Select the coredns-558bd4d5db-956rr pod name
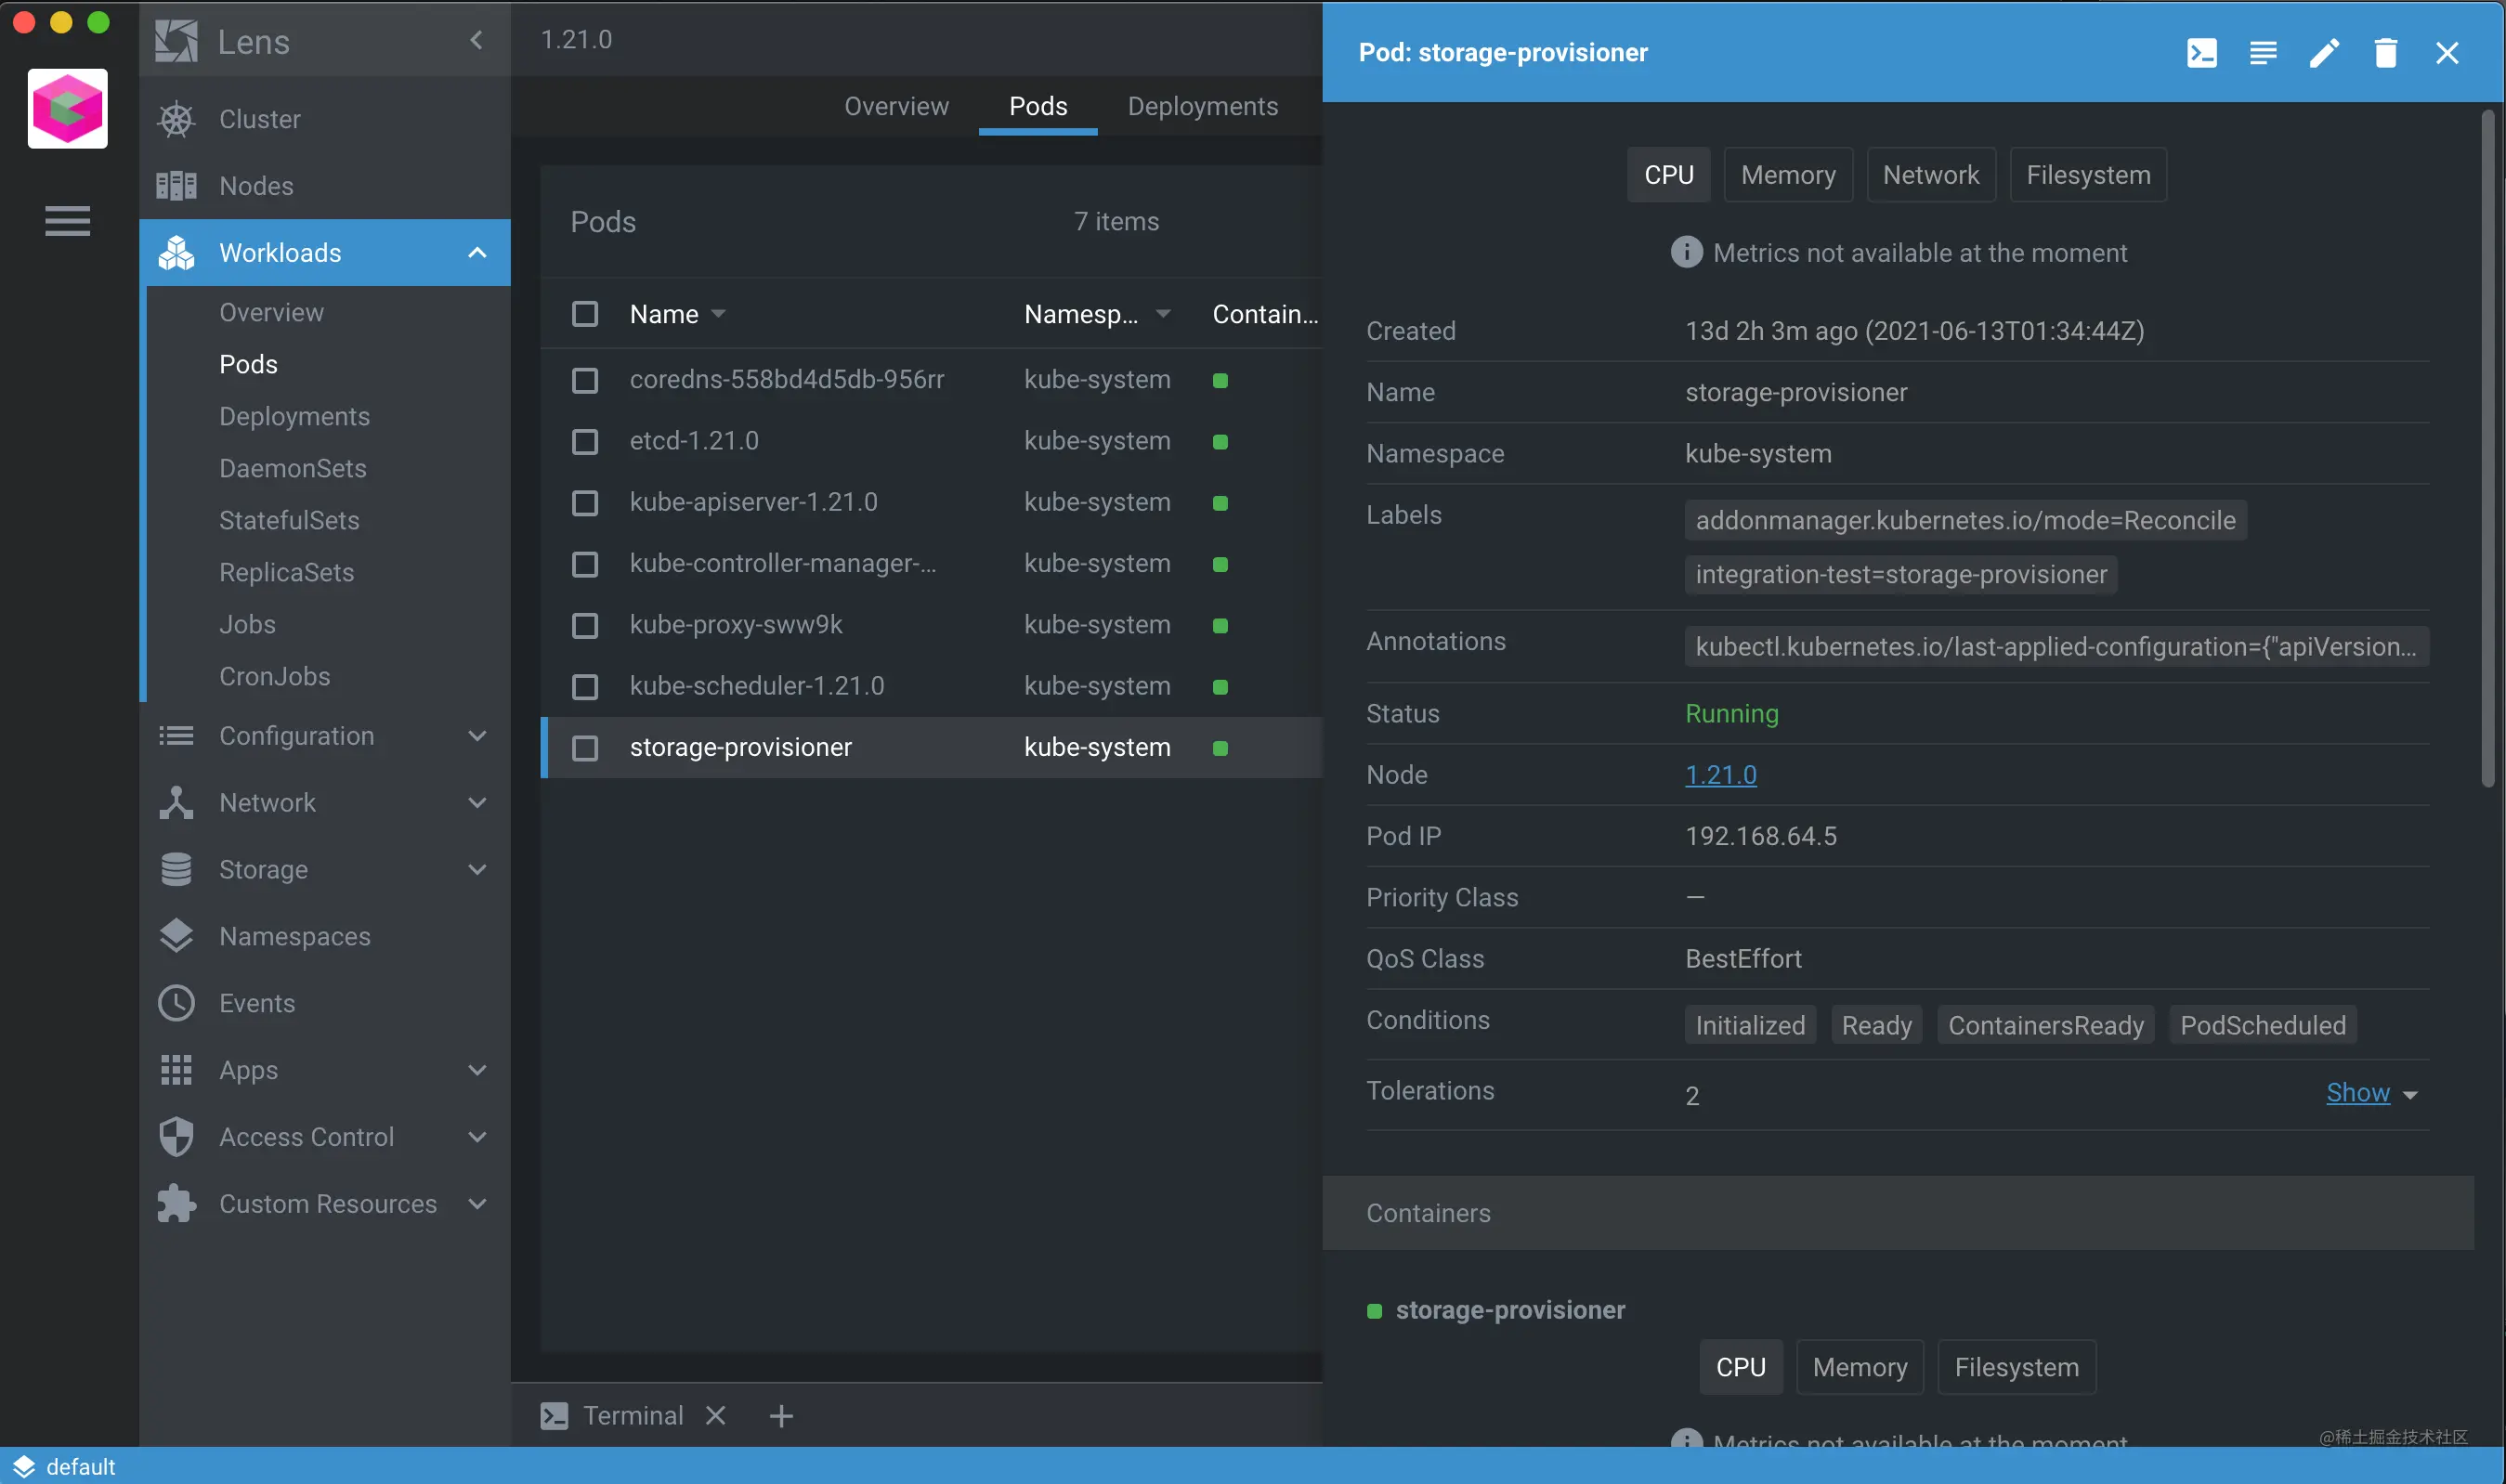Image resolution: width=2506 pixels, height=1484 pixels. [786, 380]
